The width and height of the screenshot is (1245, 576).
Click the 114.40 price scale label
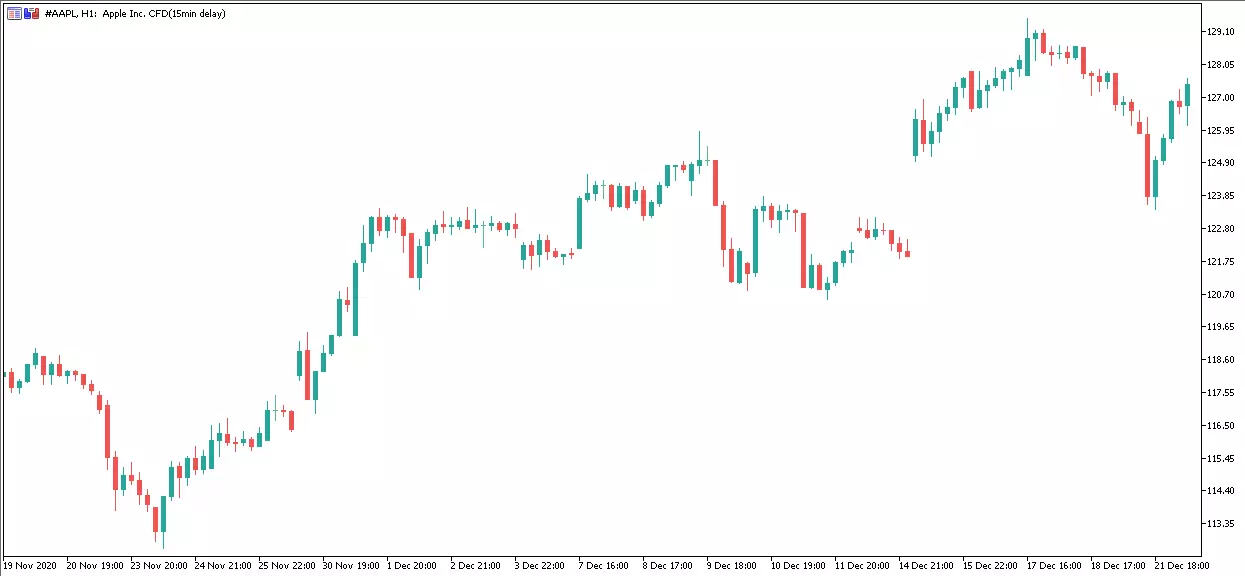[1221, 491]
